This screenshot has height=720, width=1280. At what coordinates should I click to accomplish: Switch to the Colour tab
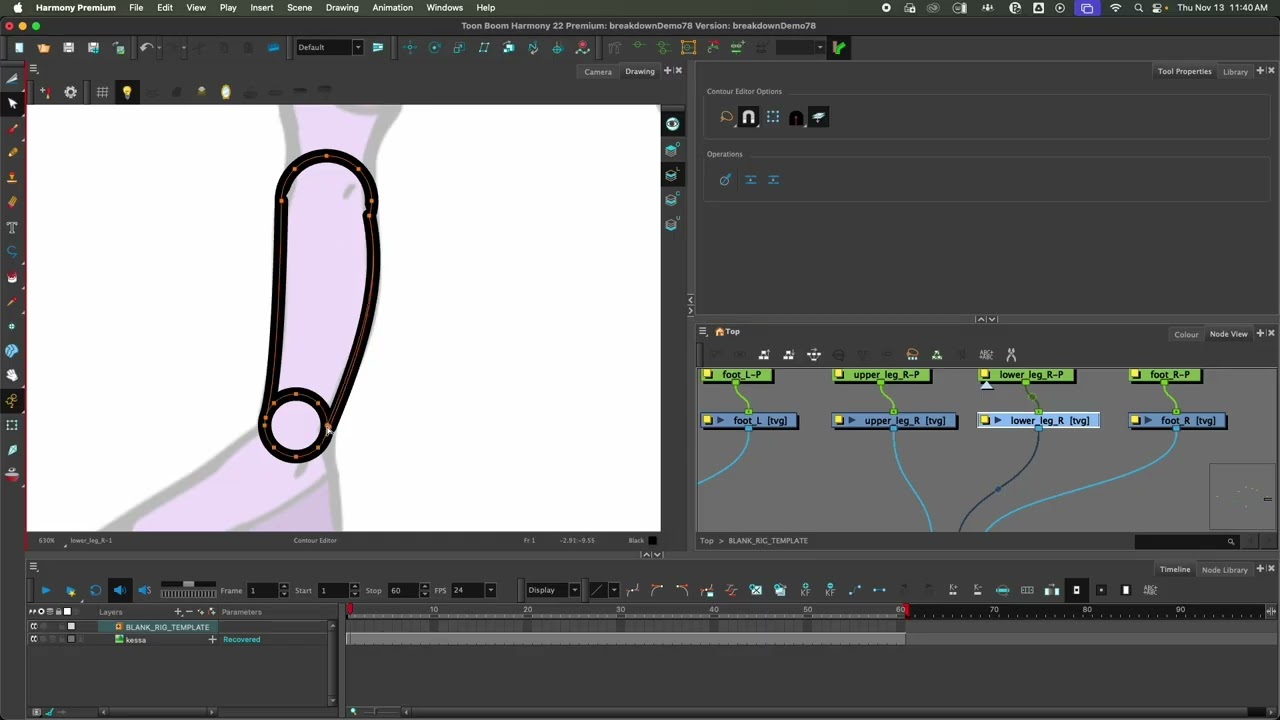[x=1186, y=334]
